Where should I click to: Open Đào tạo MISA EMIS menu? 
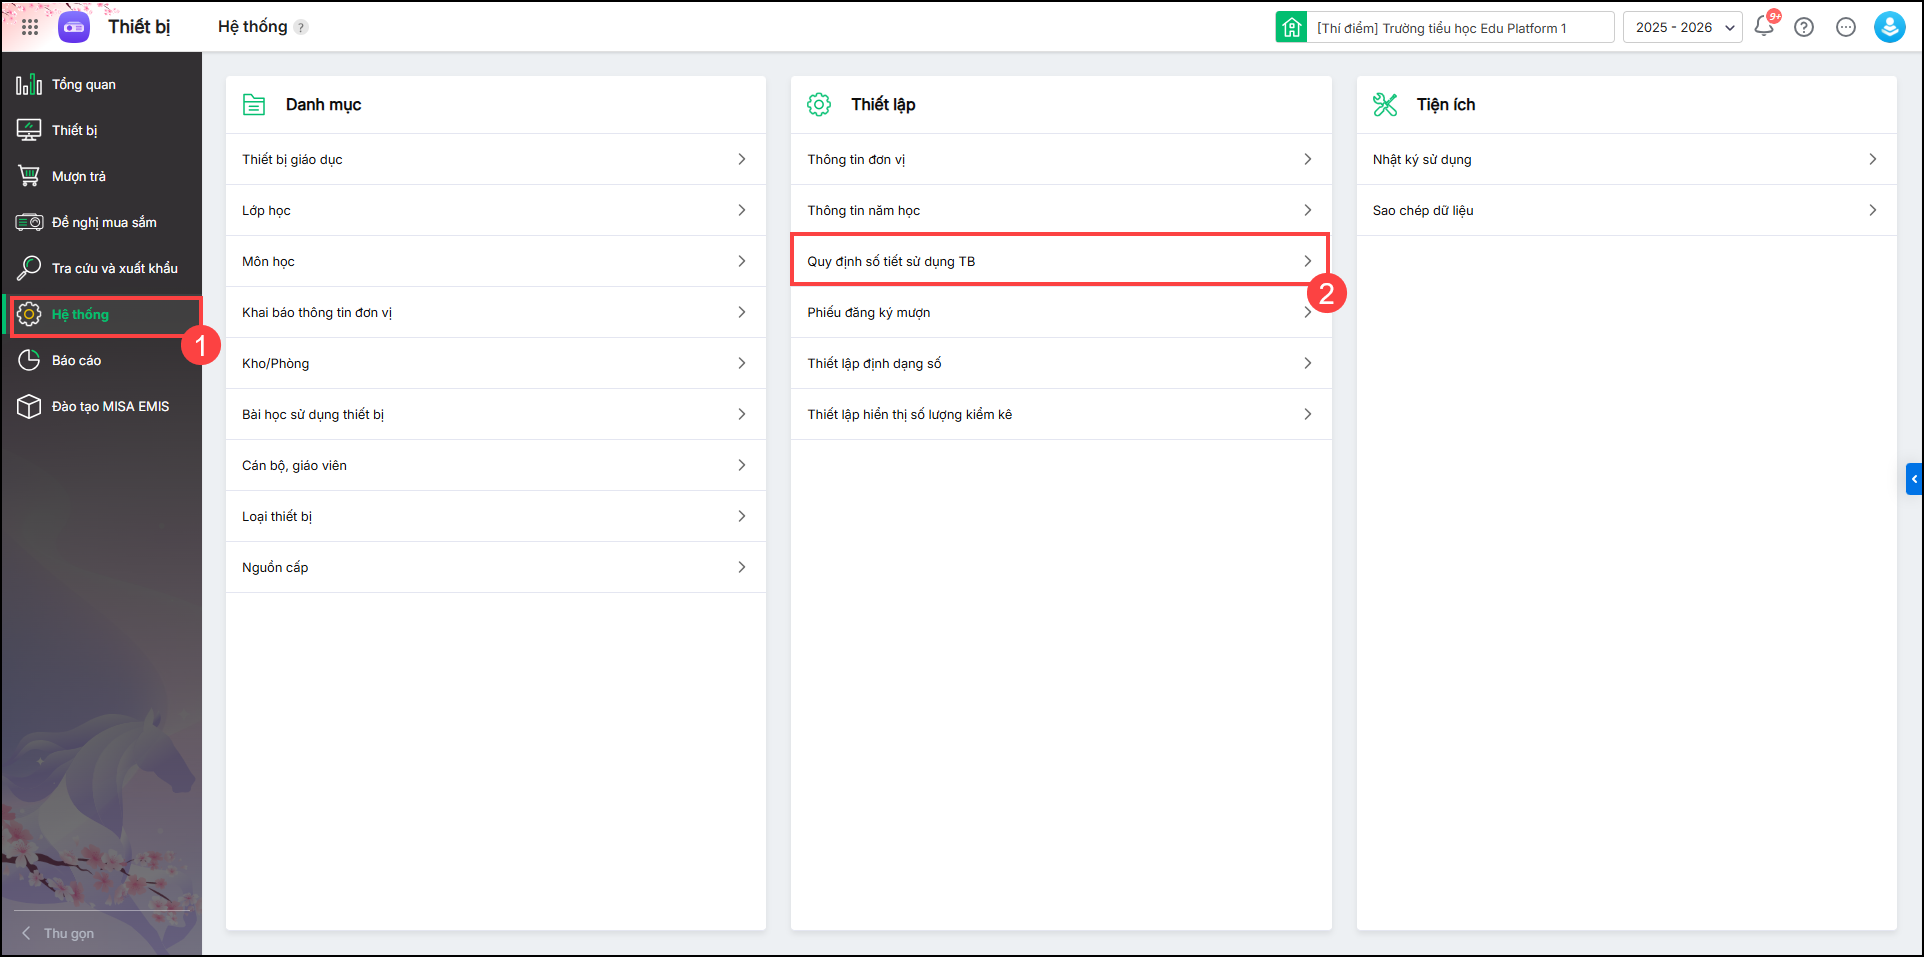(x=110, y=407)
